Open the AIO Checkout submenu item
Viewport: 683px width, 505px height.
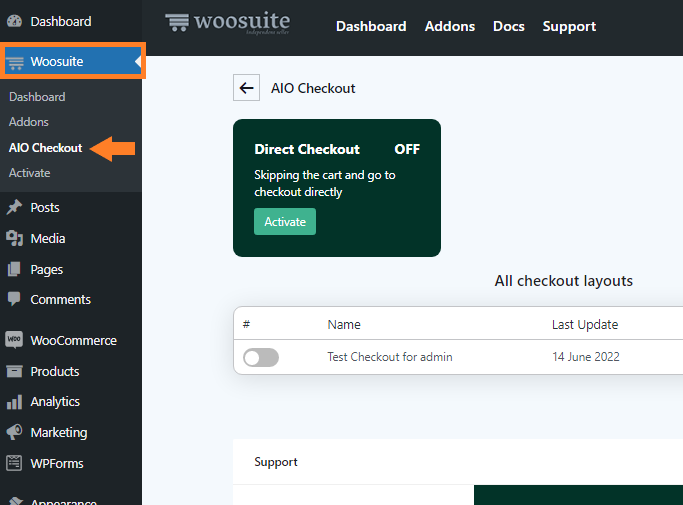pos(45,148)
